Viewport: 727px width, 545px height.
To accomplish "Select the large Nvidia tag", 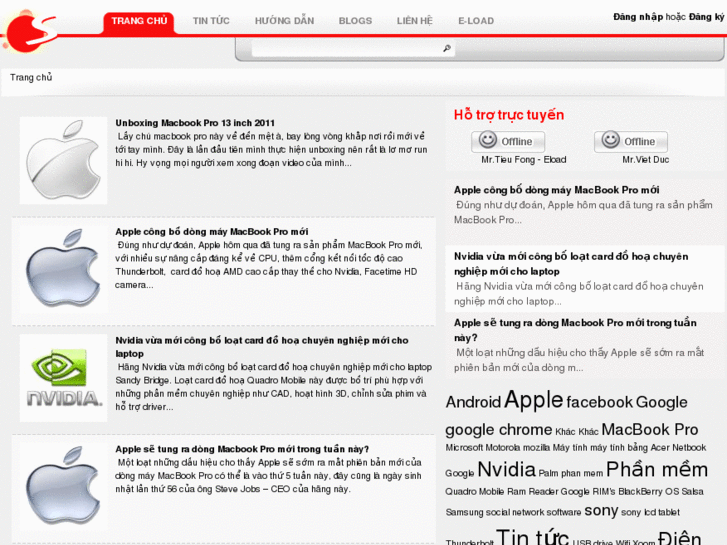I will click(x=506, y=469).
